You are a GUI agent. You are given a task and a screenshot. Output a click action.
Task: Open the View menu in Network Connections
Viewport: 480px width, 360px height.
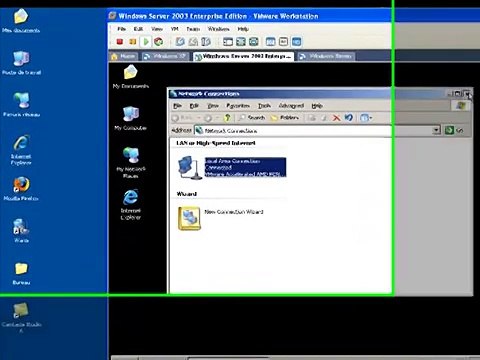coord(213,106)
